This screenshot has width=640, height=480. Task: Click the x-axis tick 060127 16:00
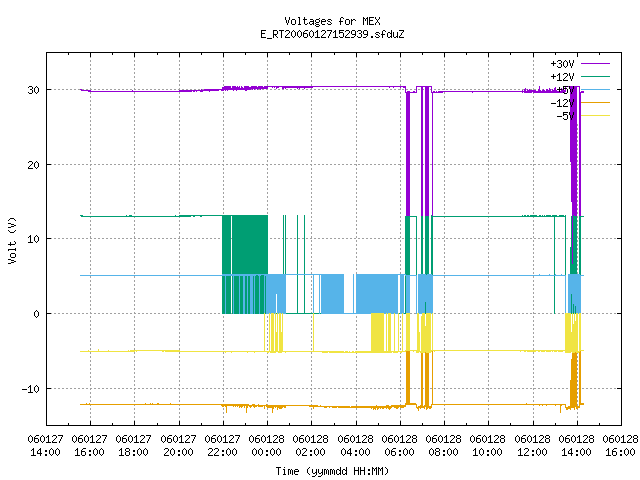[x=89, y=445]
